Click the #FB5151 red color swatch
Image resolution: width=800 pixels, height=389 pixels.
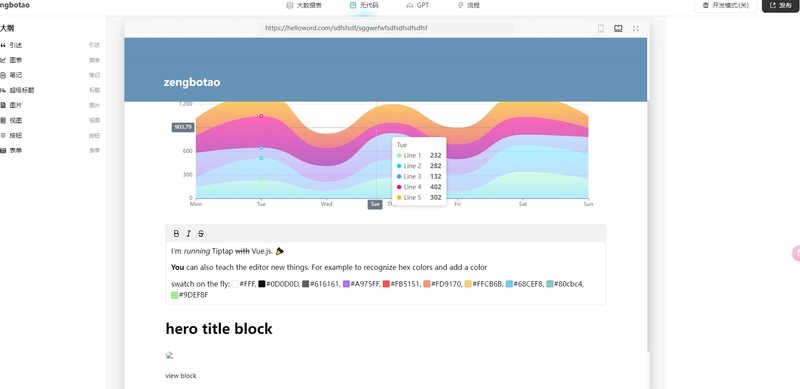pos(386,284)
